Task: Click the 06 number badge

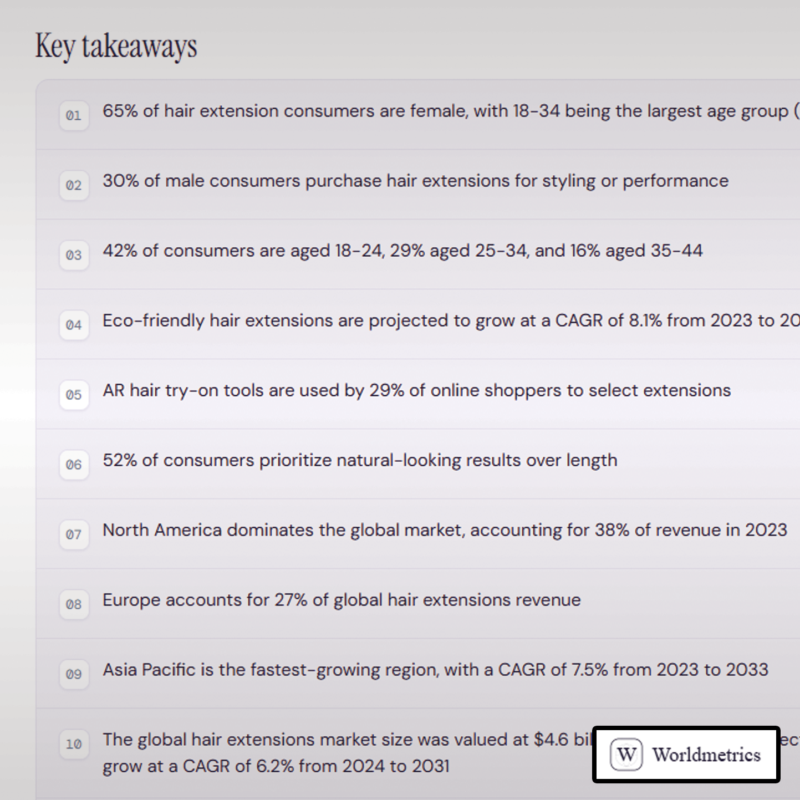Action: tap(74, 465)
